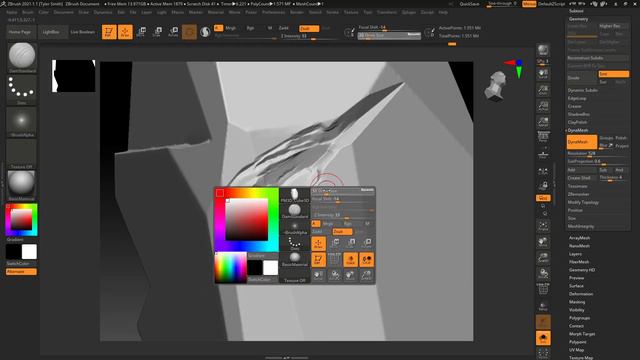
Task: Click the local symmetry icon on the right shelf
Action: coord(543,171)
